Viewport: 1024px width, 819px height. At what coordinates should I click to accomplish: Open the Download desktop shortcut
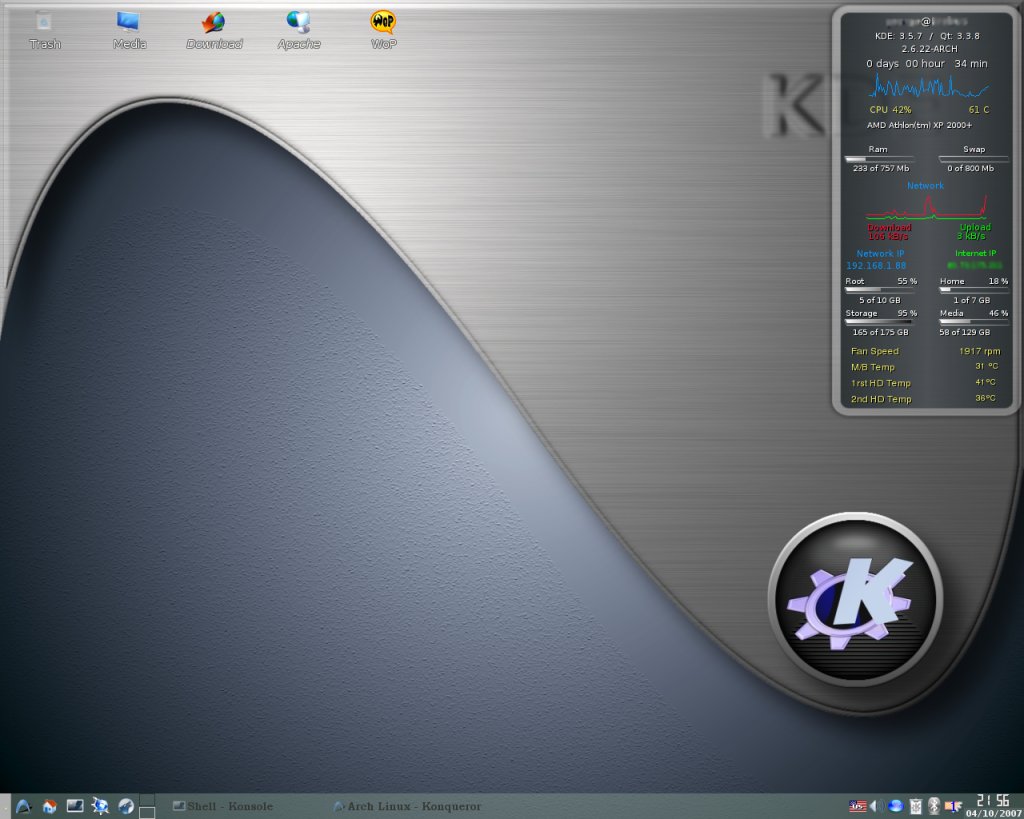(214, 31)
